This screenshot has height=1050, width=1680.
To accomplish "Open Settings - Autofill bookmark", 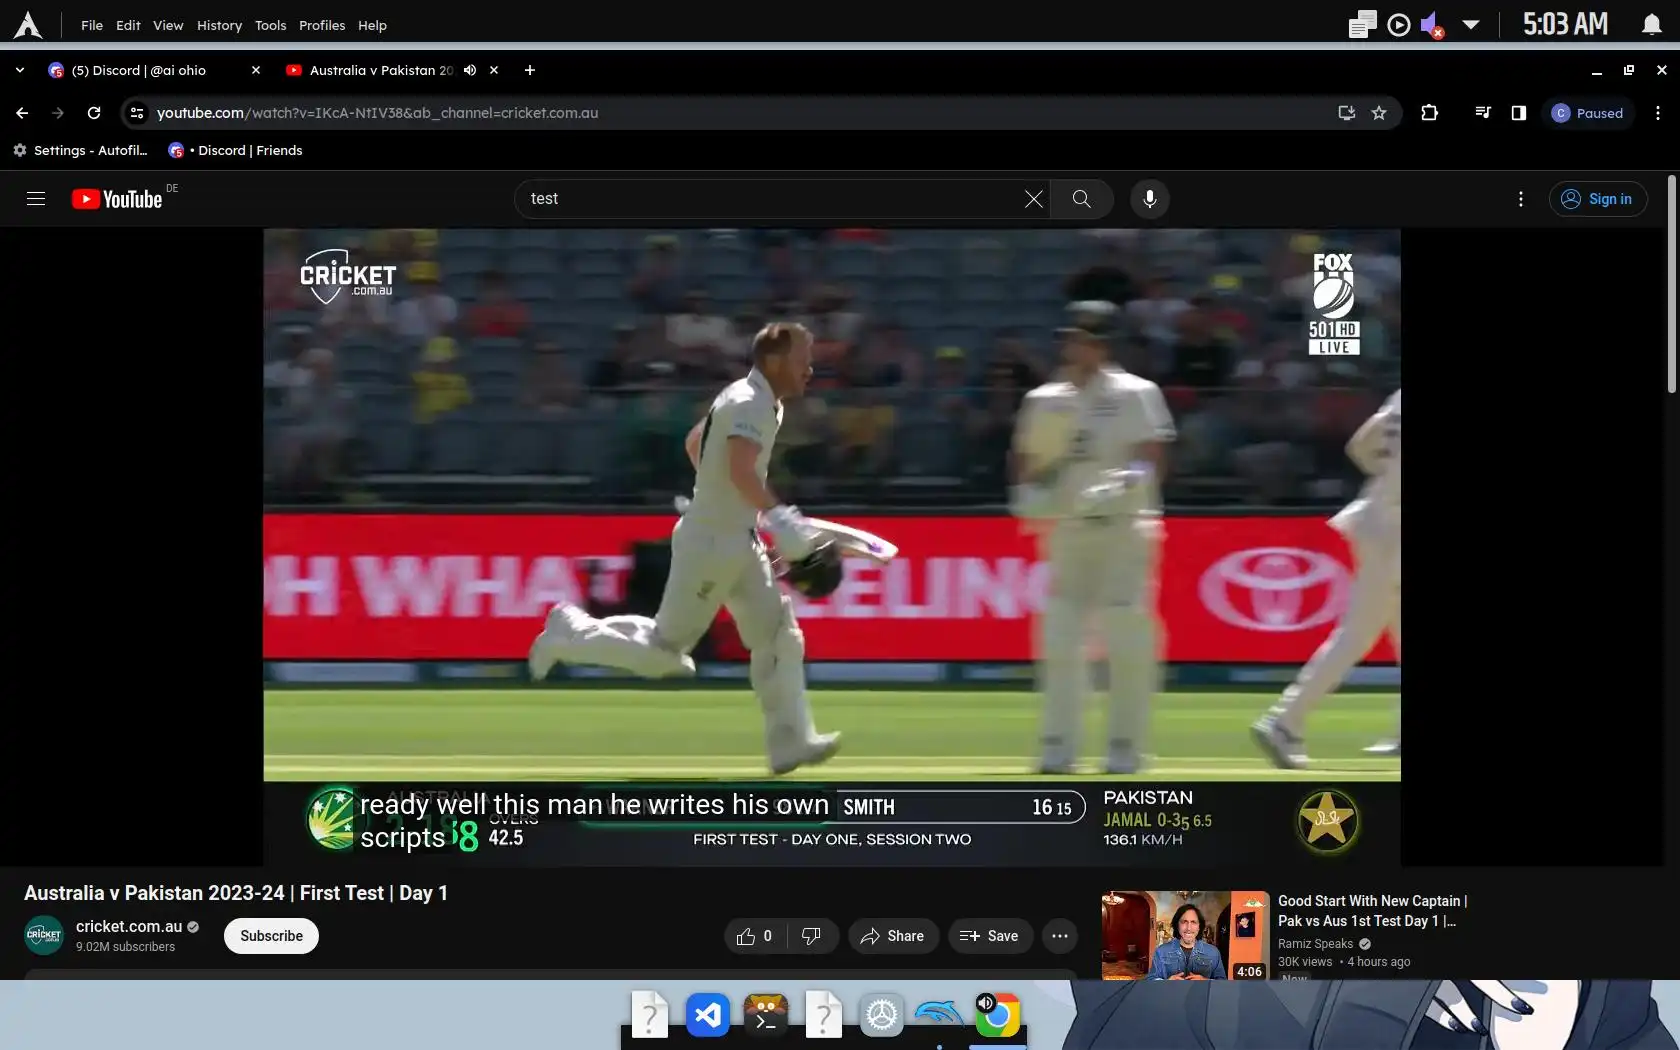I will tap(80, 150).
